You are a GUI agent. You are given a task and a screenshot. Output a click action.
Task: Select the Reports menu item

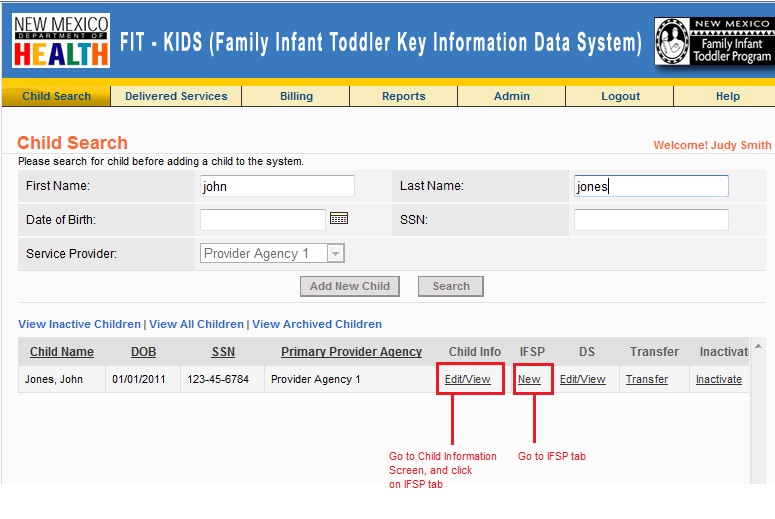coord(404,96)
